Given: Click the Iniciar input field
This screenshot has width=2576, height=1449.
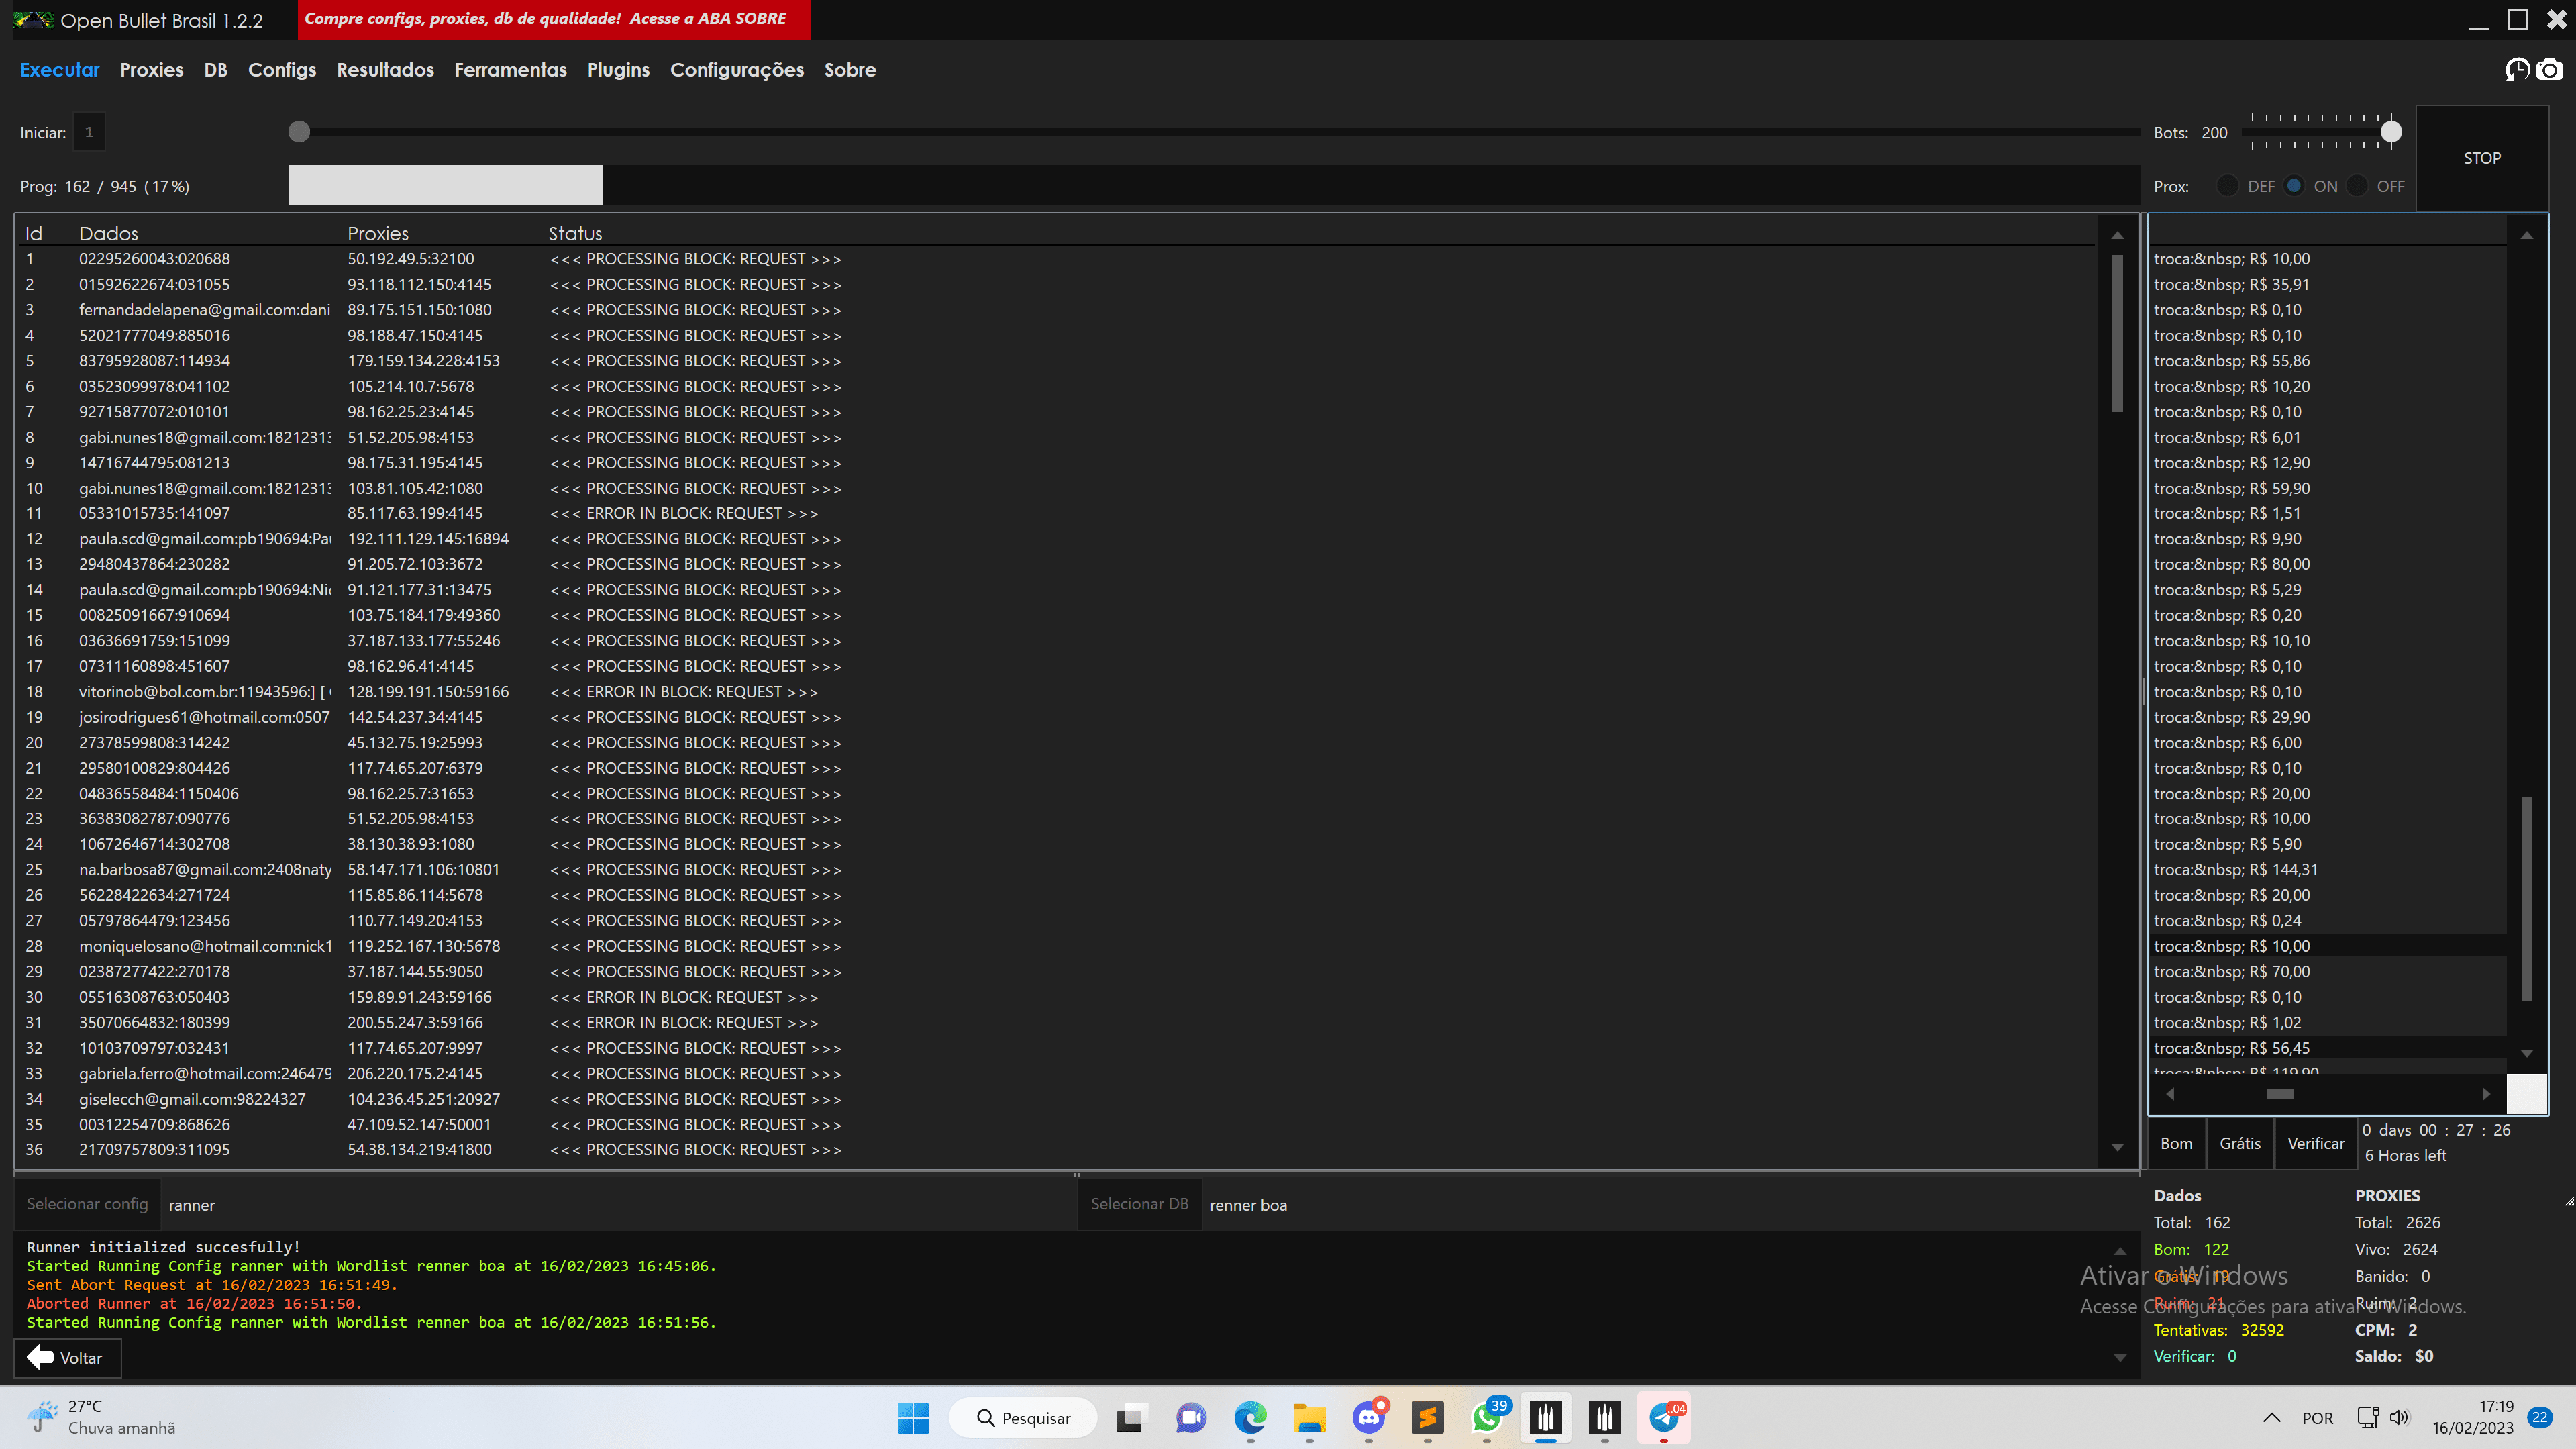Looking at the screenshot, I should pyautogui.click(x=89, y=131).
